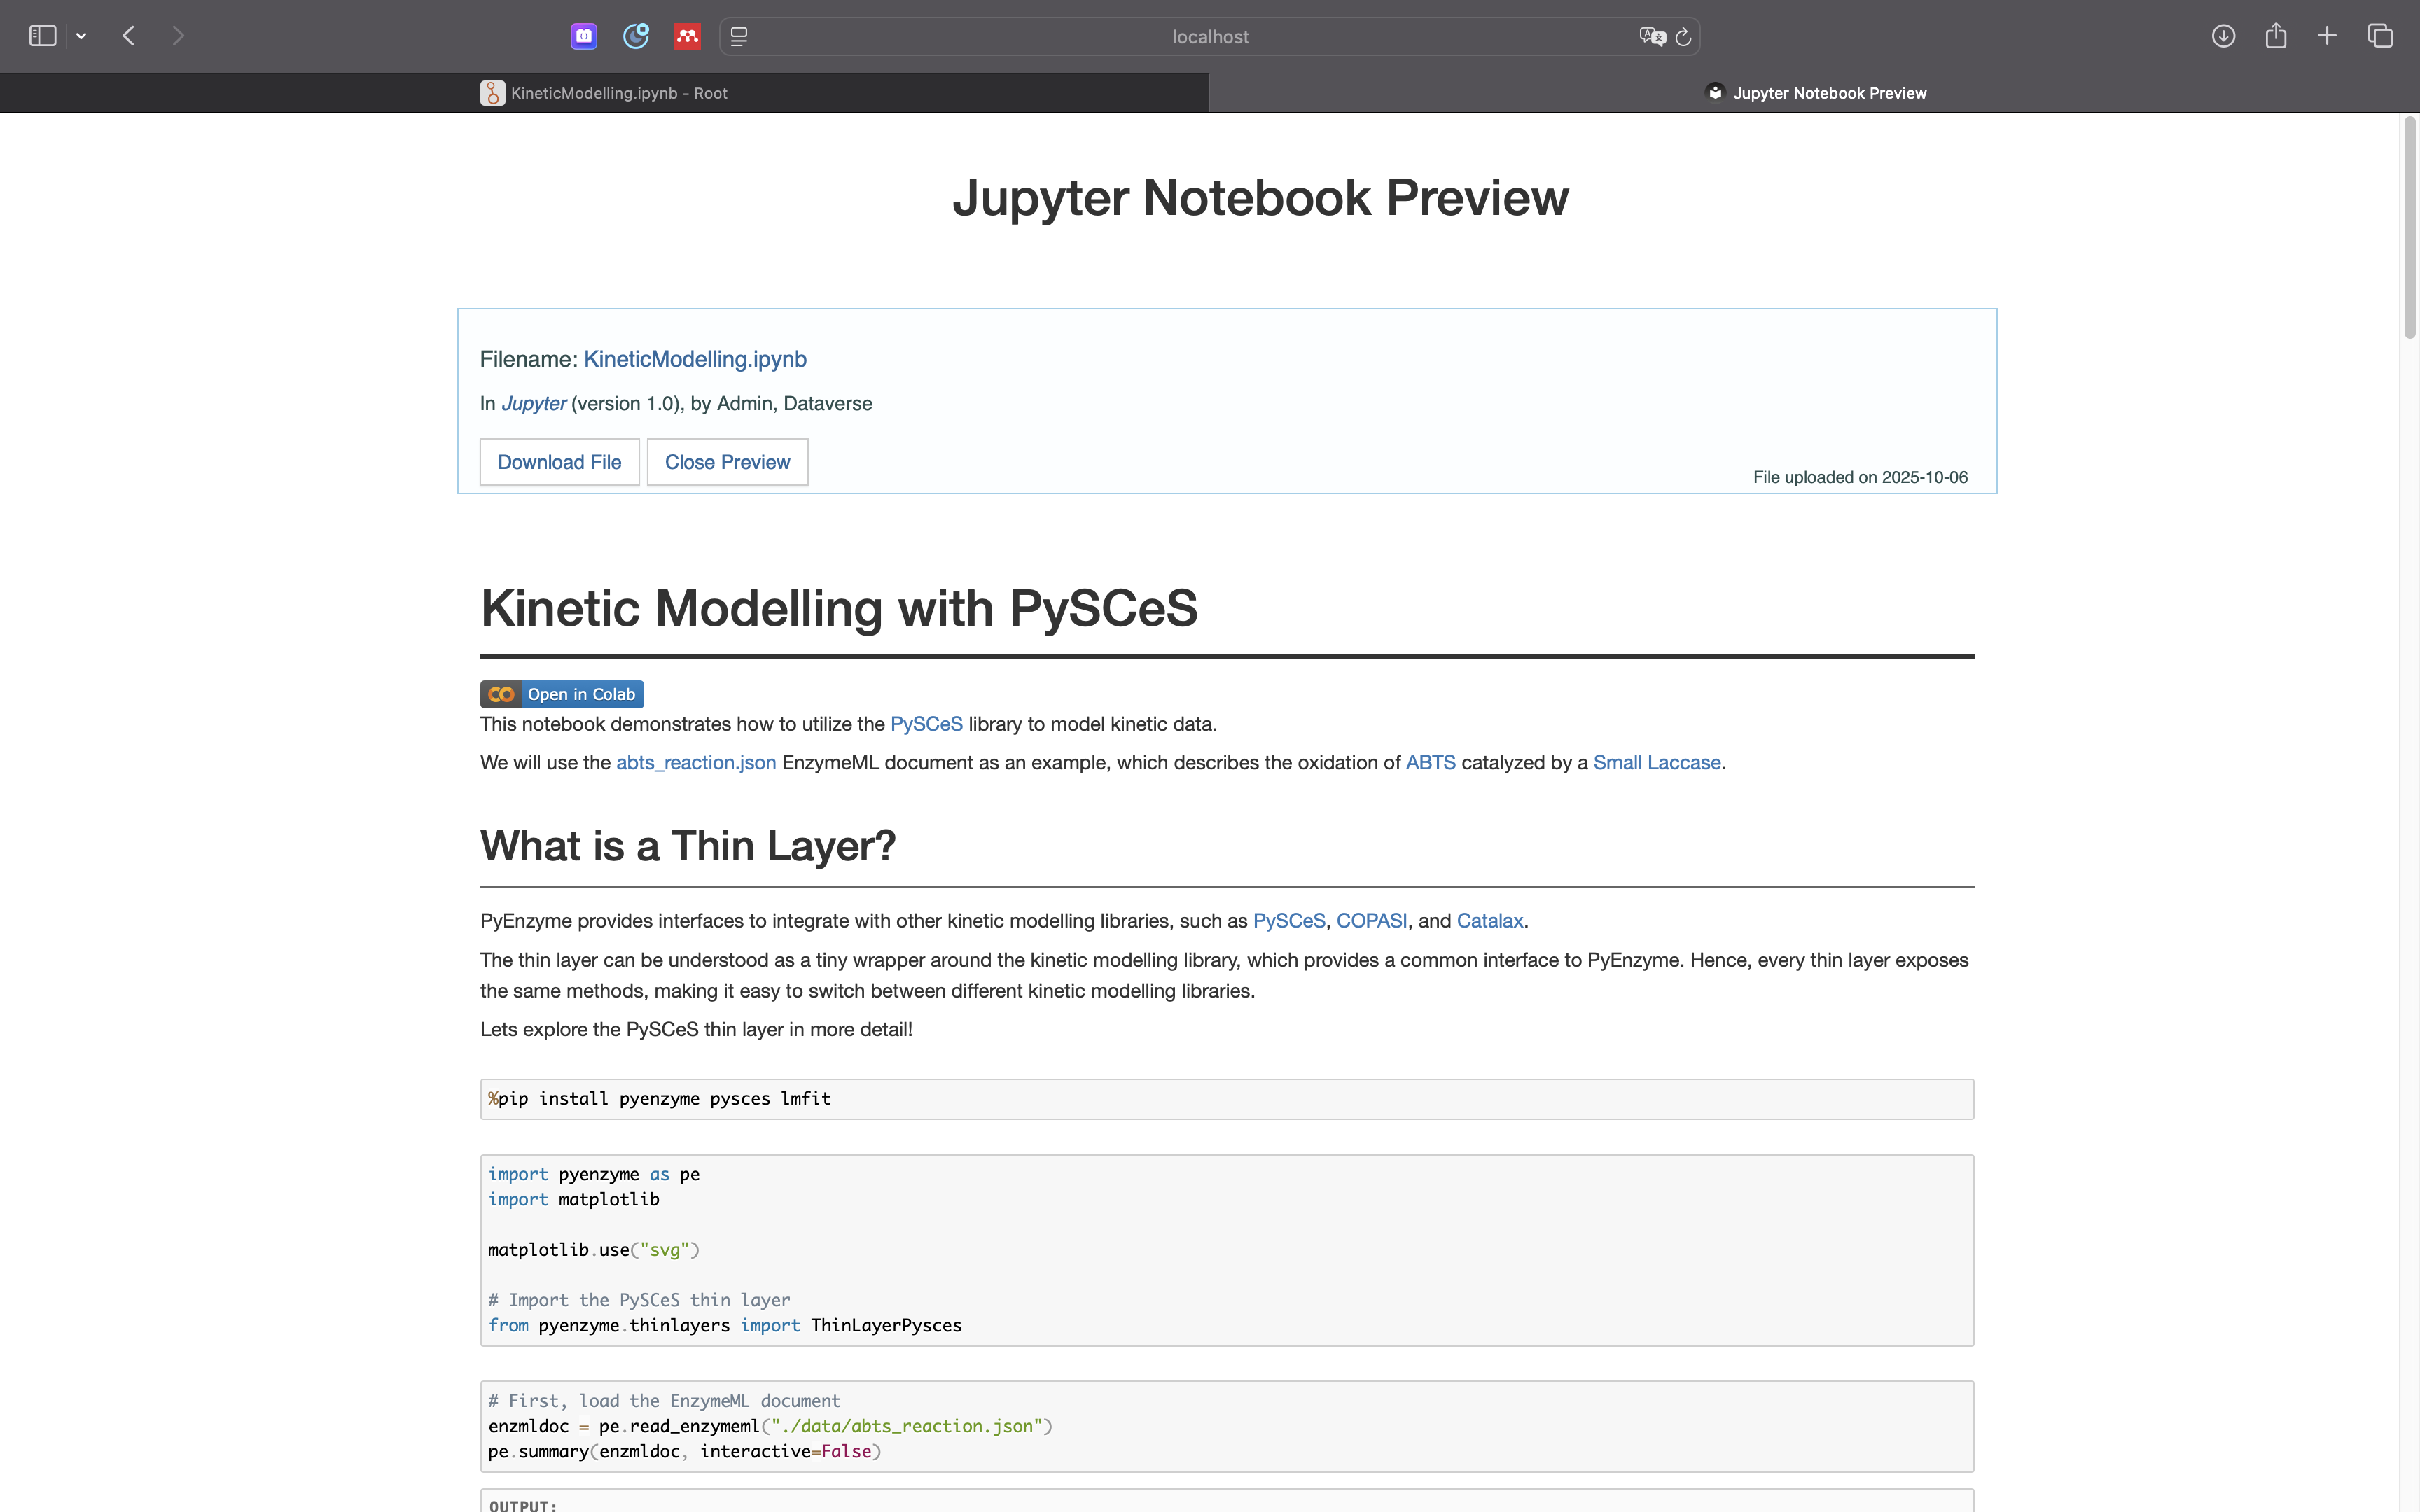Click the Share icon in toolbar

tap(2276, 36)
